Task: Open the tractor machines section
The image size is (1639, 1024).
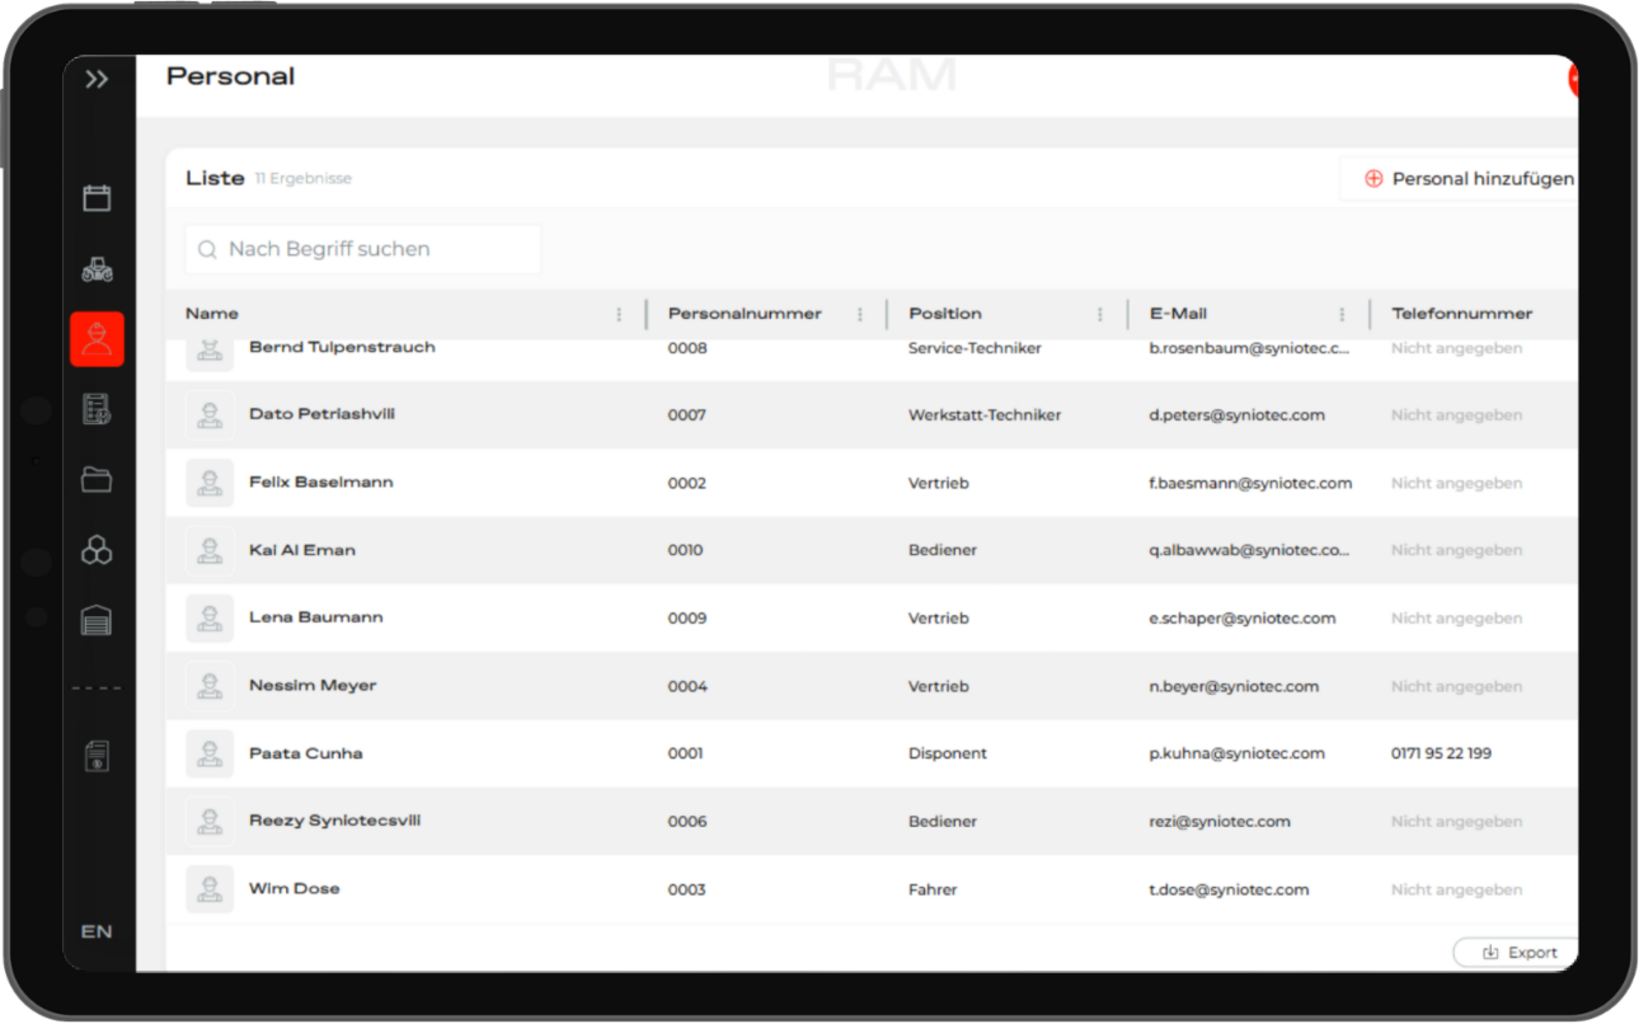Action: (x=97, y=269)
